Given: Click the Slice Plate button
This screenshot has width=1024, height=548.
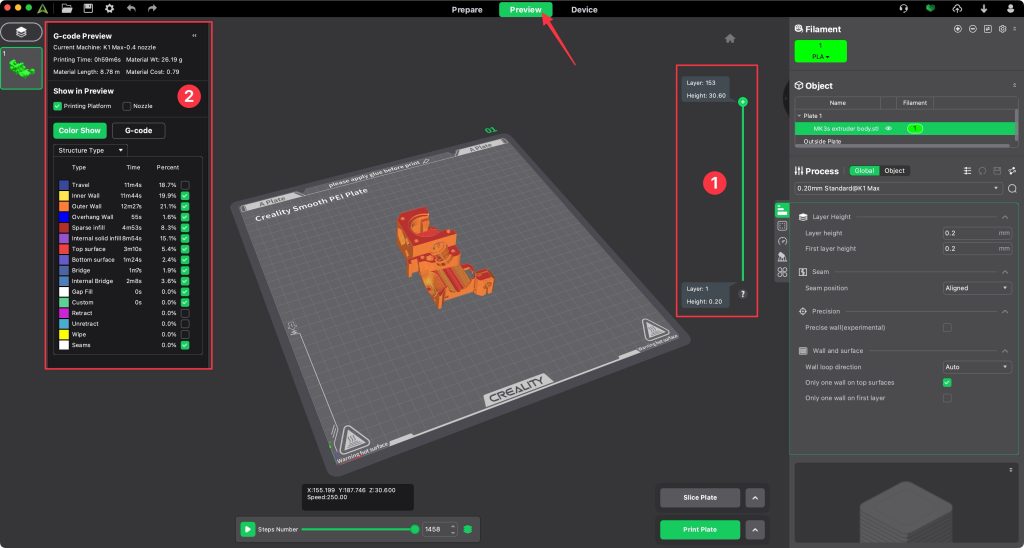Looking at the screenshot, I should pyautogui.click(x=699, y=498).
